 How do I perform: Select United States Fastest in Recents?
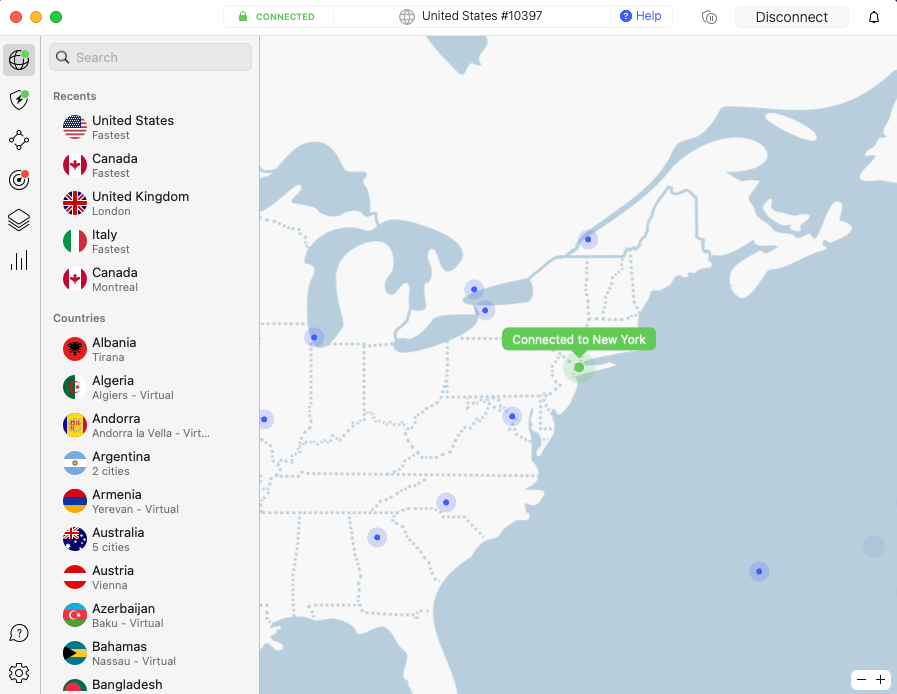point(152,127)
